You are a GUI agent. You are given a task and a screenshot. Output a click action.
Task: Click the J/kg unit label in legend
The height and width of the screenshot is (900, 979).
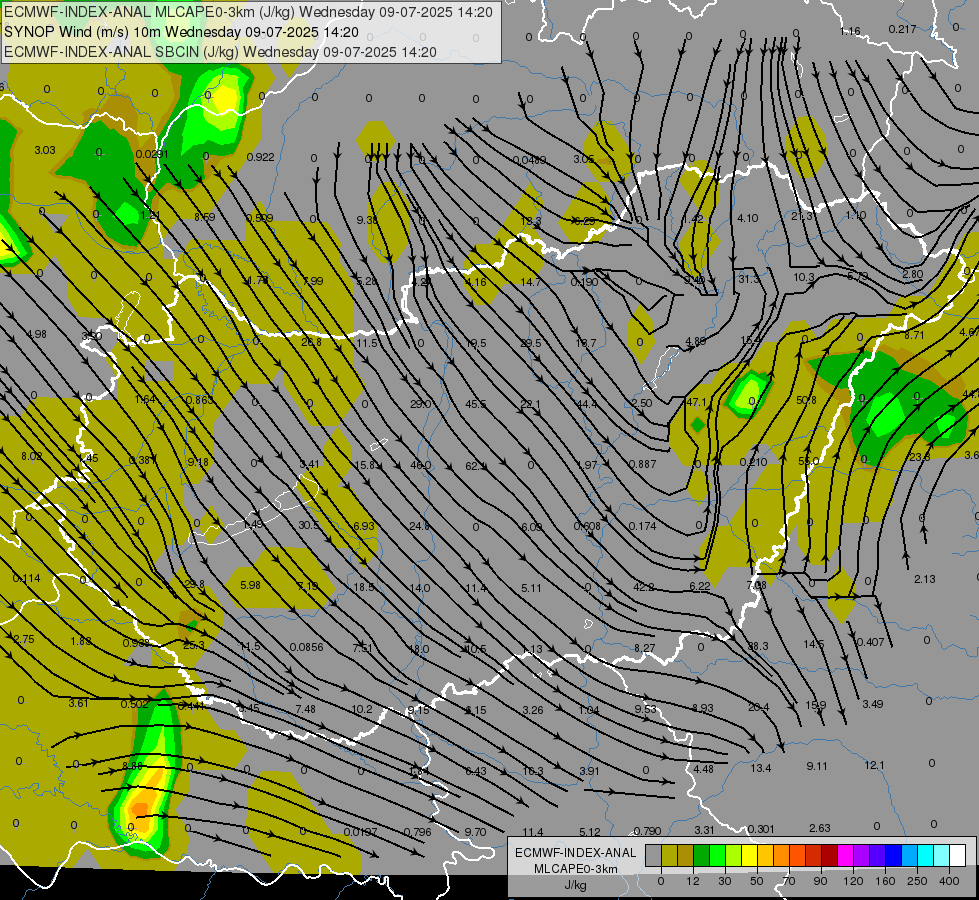click(x=576, y=885)
